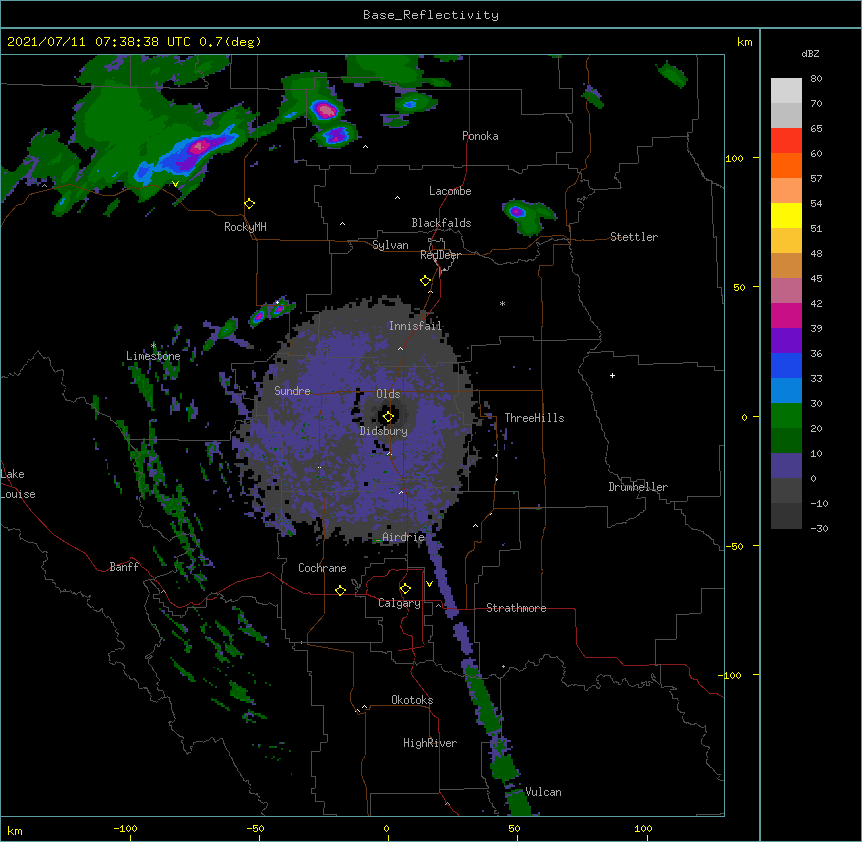This screenshot has height=842, width=862.
Task: Click the yellow radar site marker near Olds
Action: [x=388, y=417]
